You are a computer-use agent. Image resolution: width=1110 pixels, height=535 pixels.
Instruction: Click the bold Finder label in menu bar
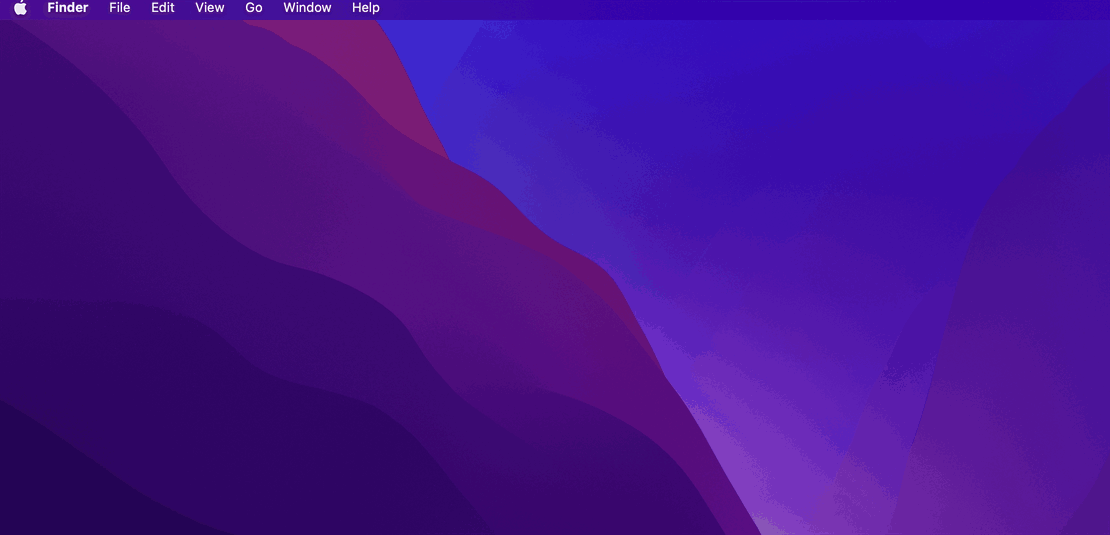(x=67, y=8)
